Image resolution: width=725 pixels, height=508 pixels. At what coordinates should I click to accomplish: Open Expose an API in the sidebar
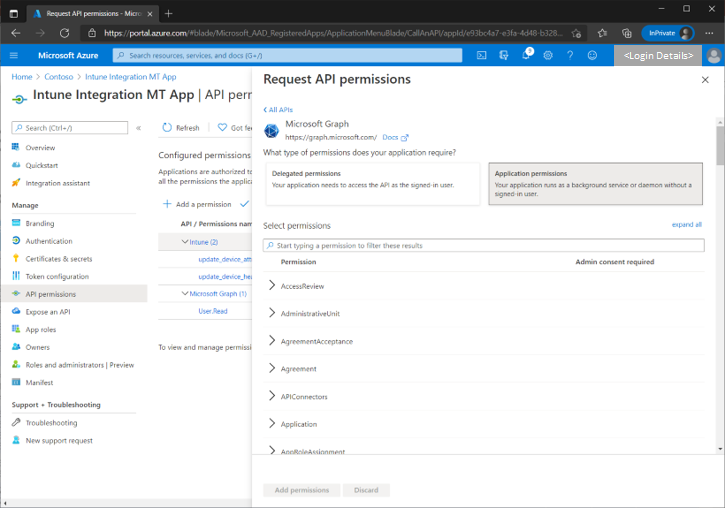pyautogui.click(x=48, y=312)
